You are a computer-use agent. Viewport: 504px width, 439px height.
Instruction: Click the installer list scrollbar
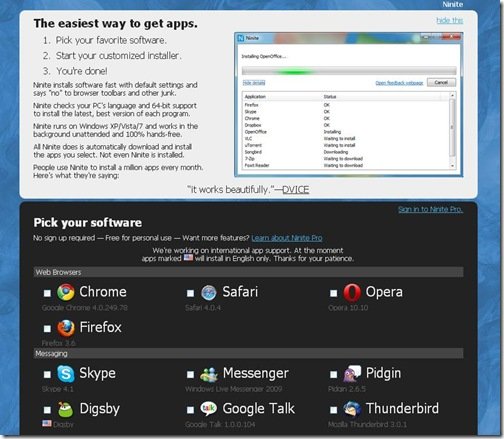click(x=452, y=130)
